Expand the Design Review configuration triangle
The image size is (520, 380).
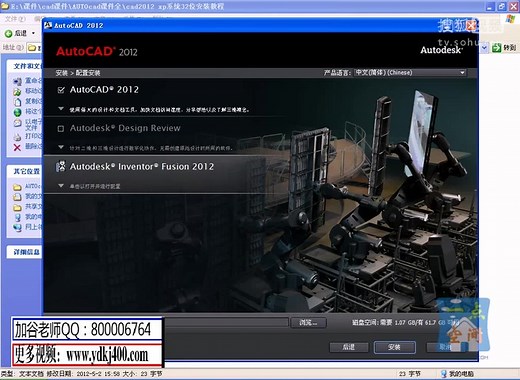[x=61, y=147]
